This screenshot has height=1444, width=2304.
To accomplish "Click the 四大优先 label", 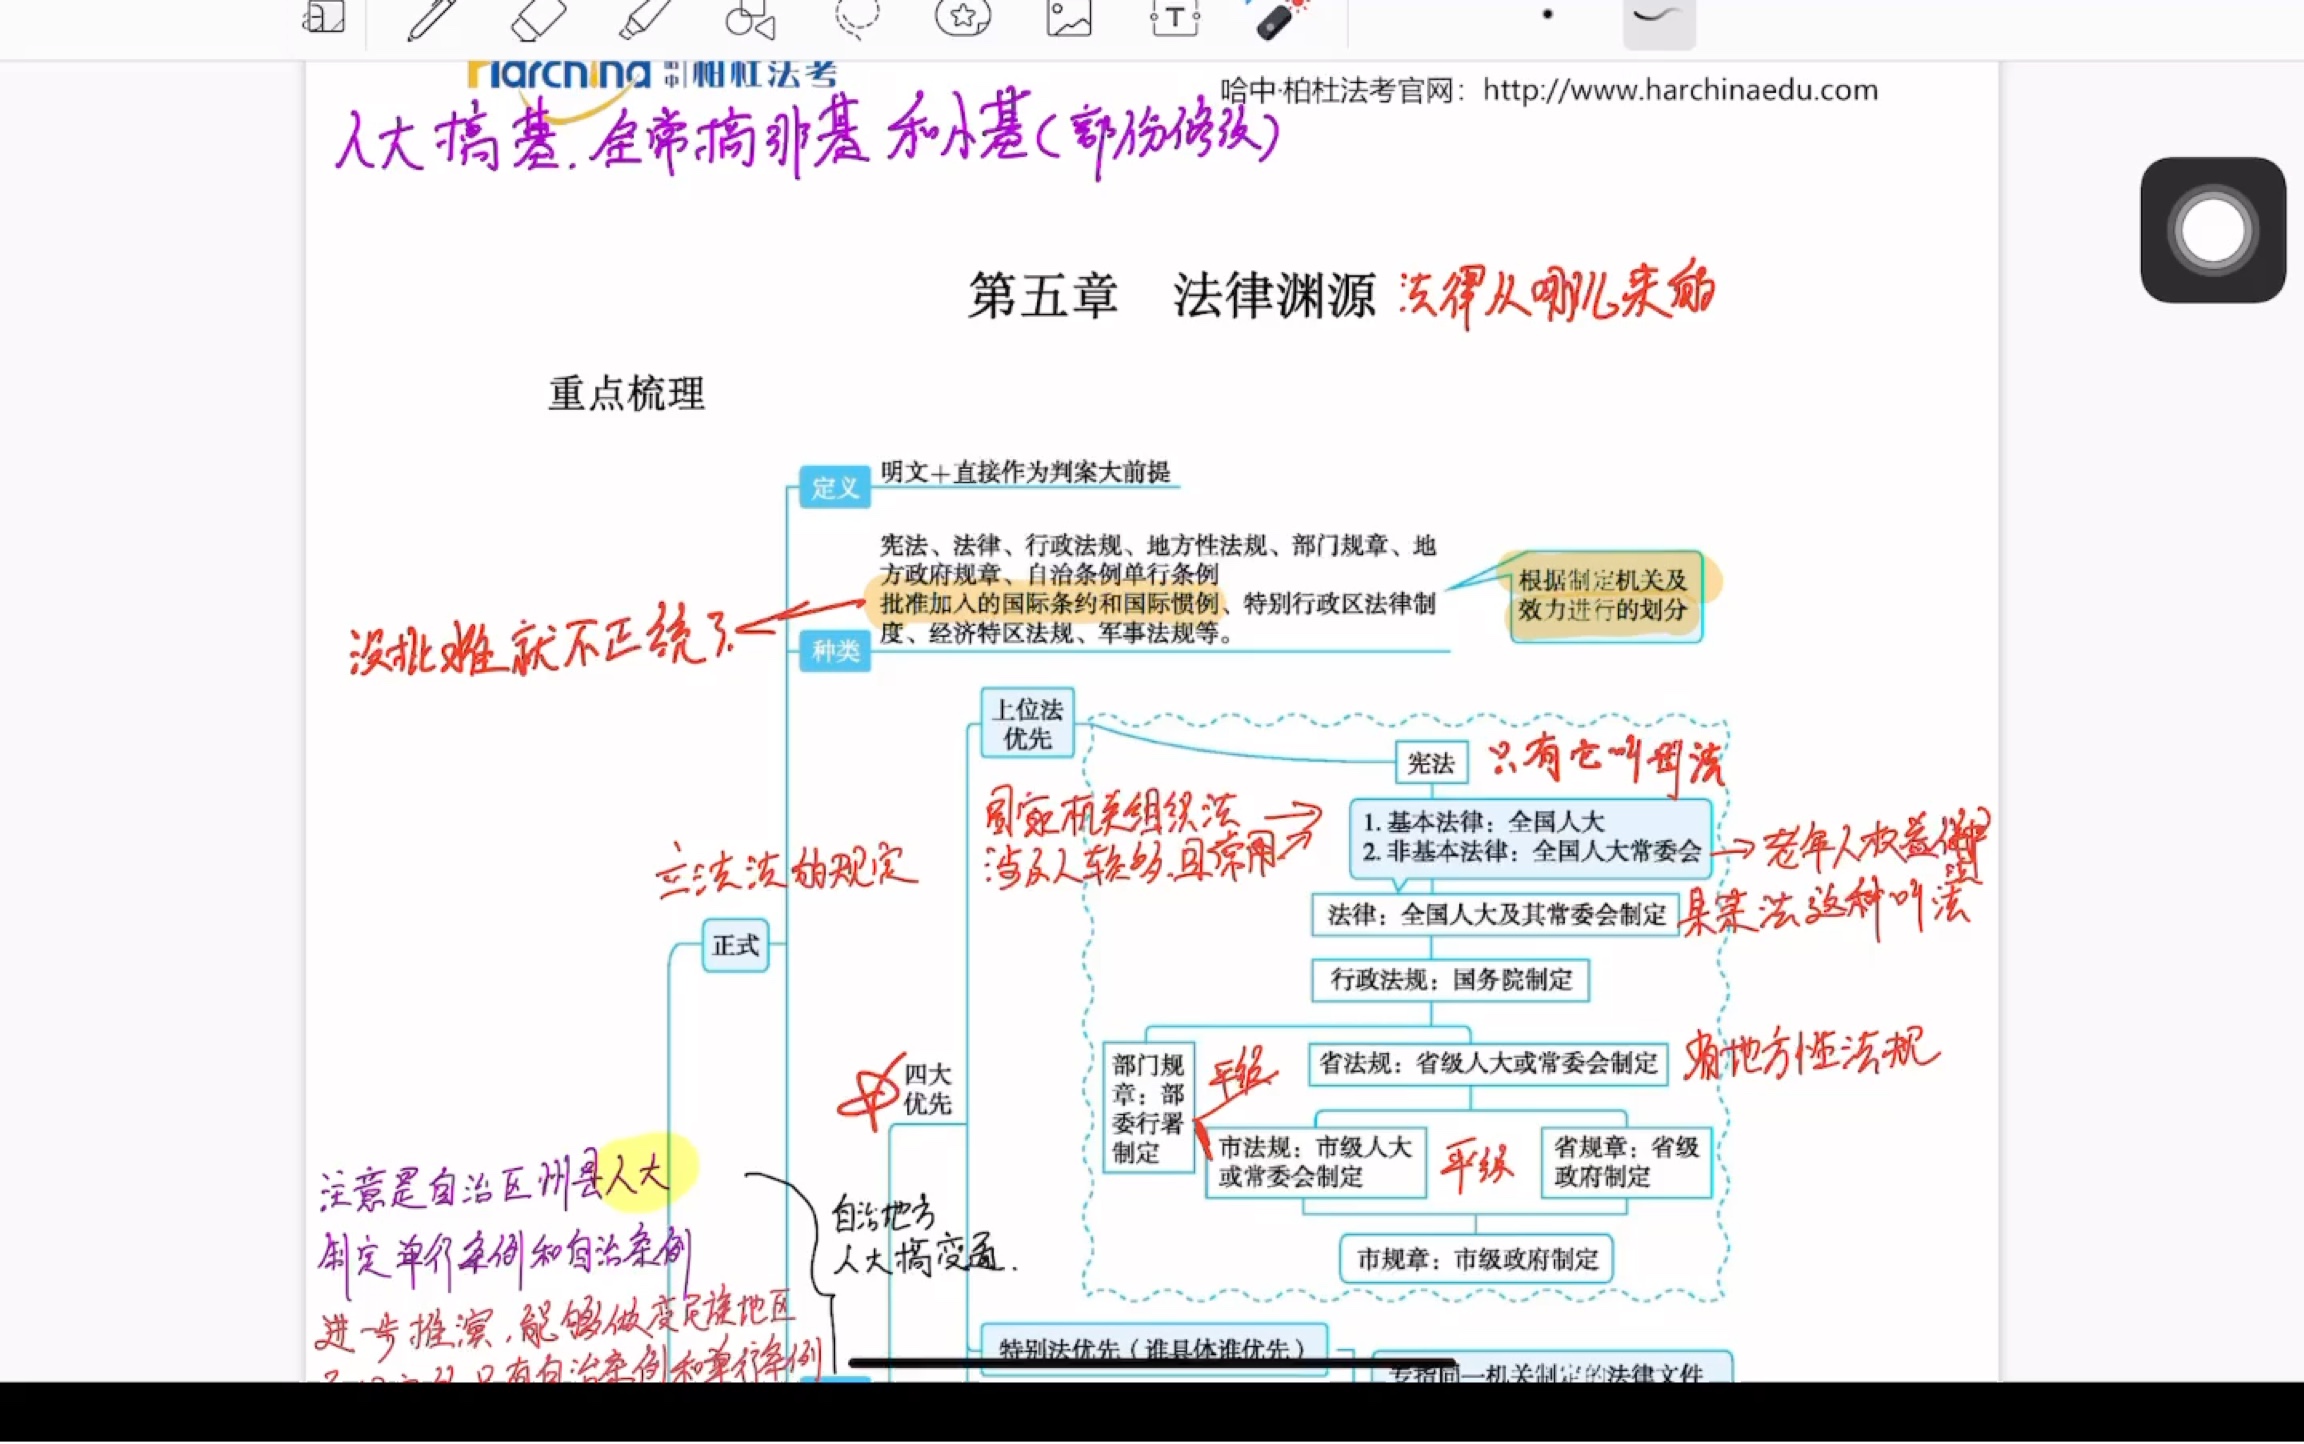I will [x=927, y=1089].
